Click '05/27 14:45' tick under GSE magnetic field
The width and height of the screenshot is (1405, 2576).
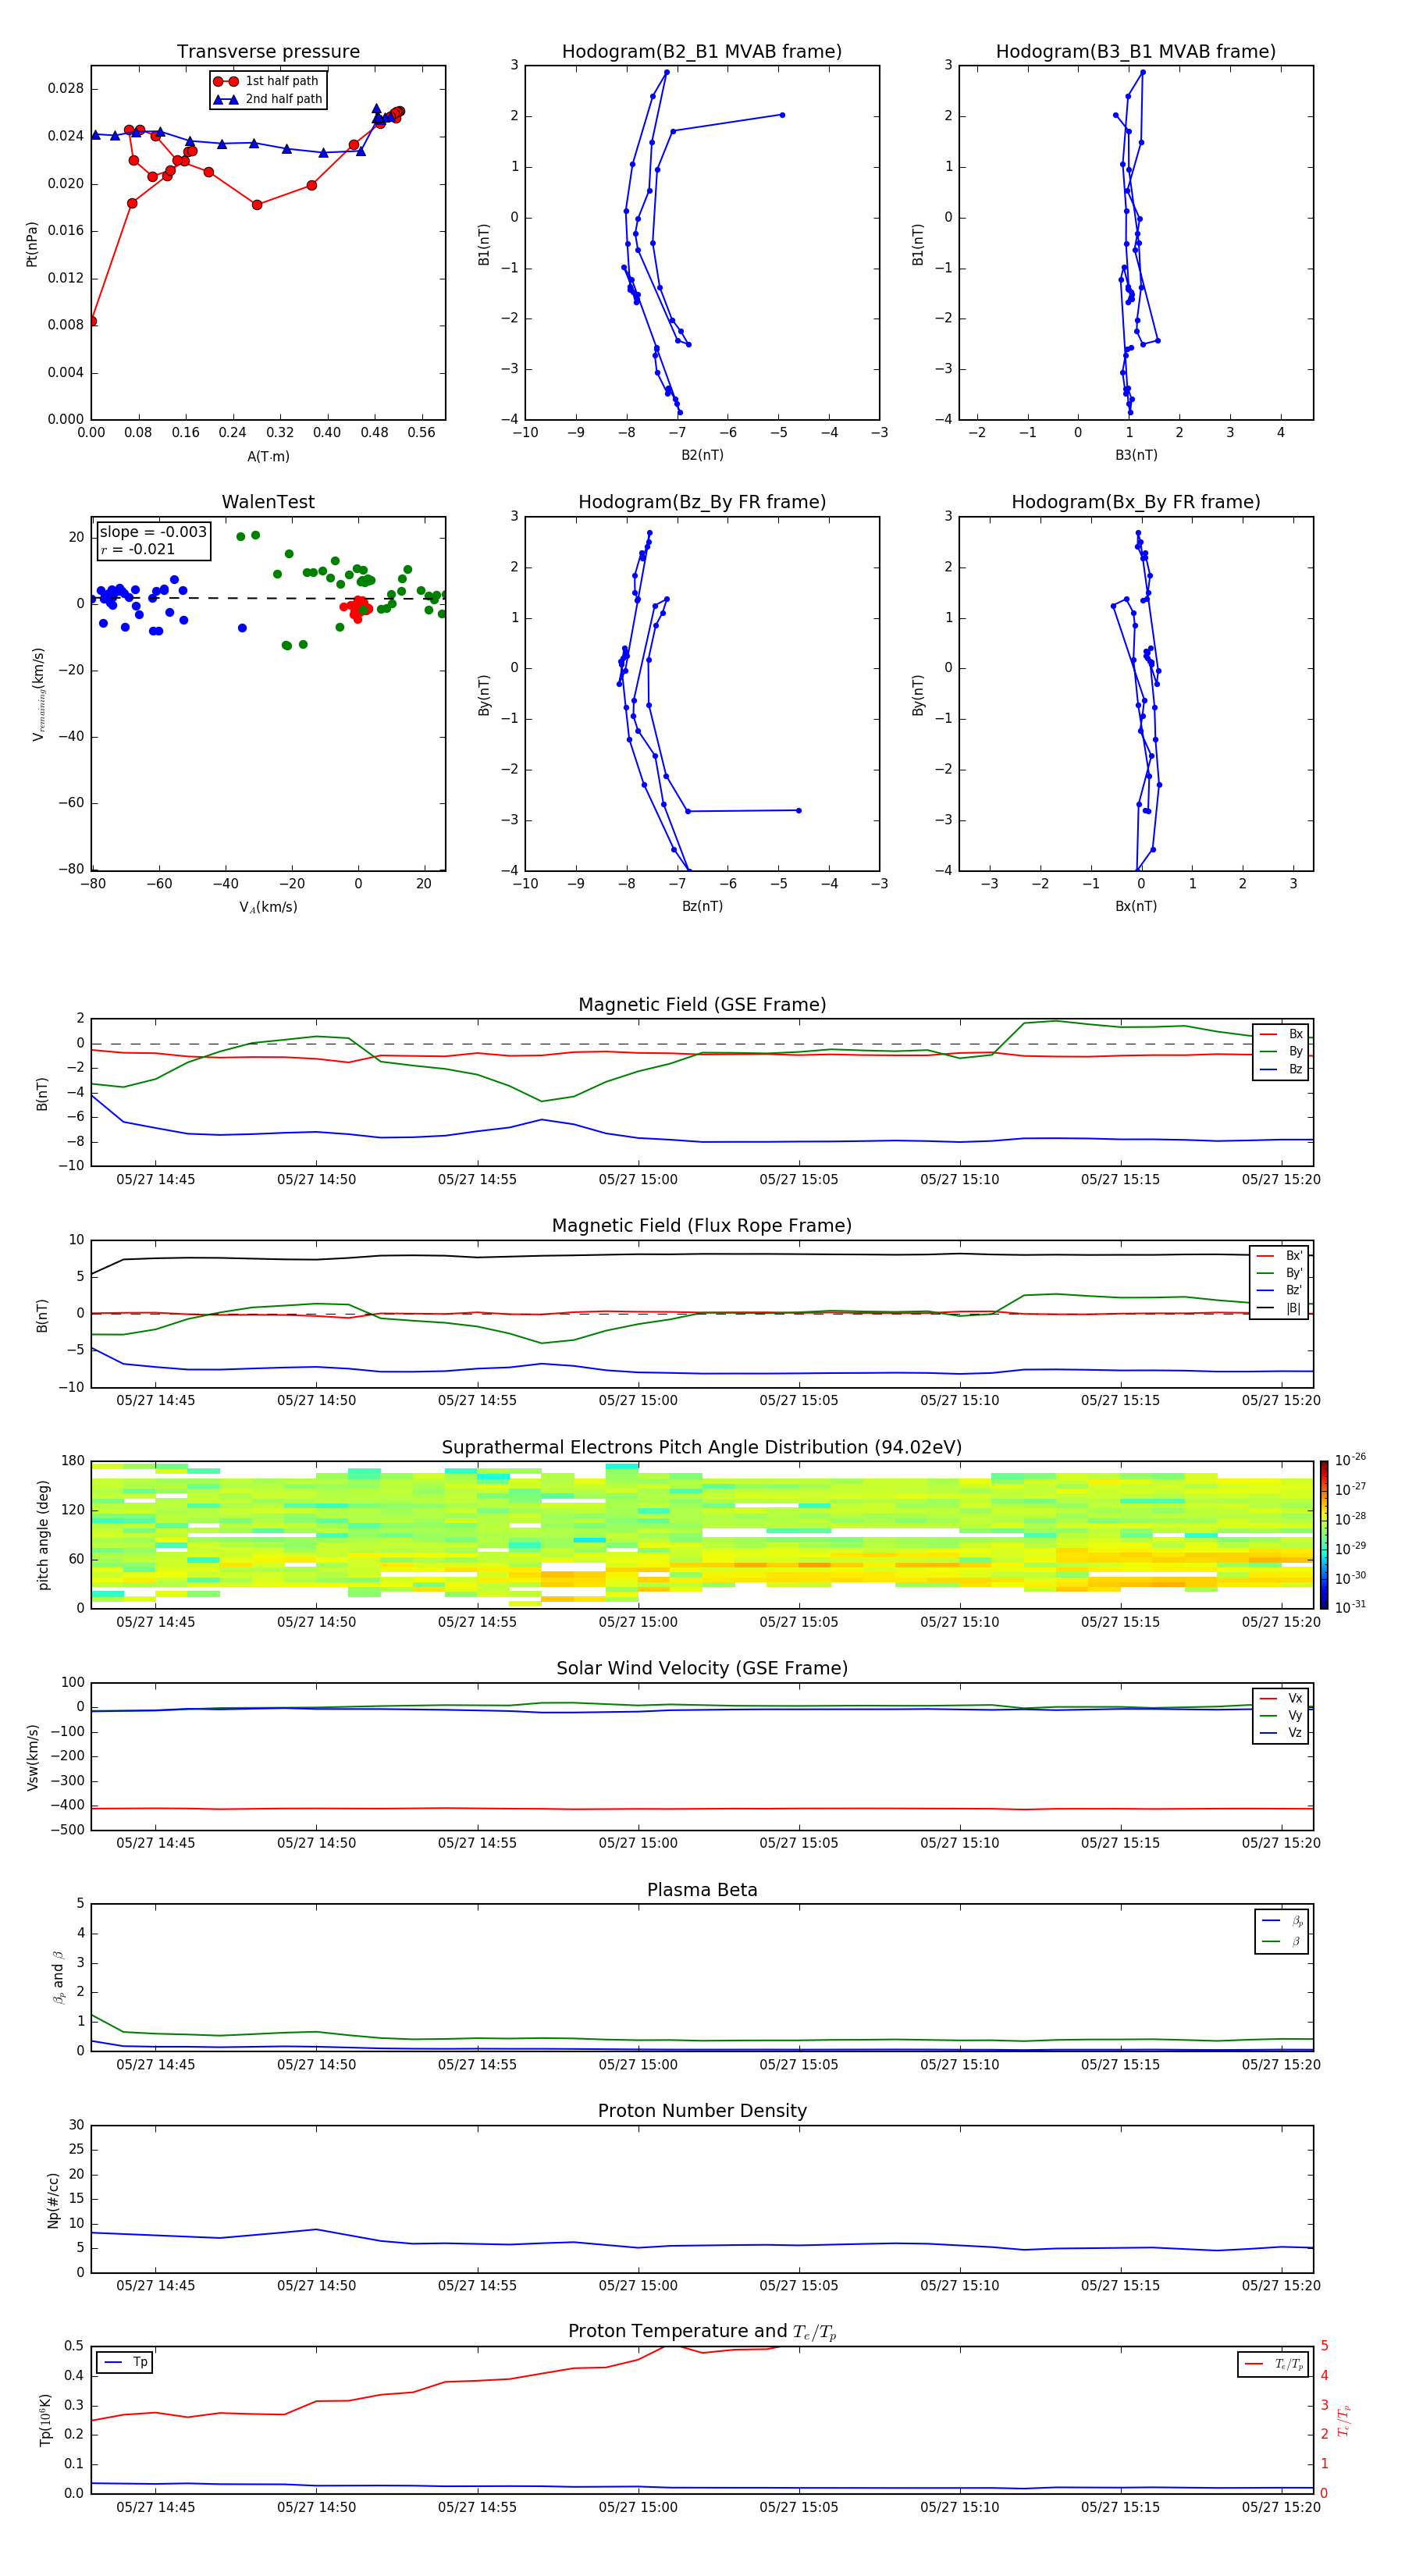(156, 1179)
